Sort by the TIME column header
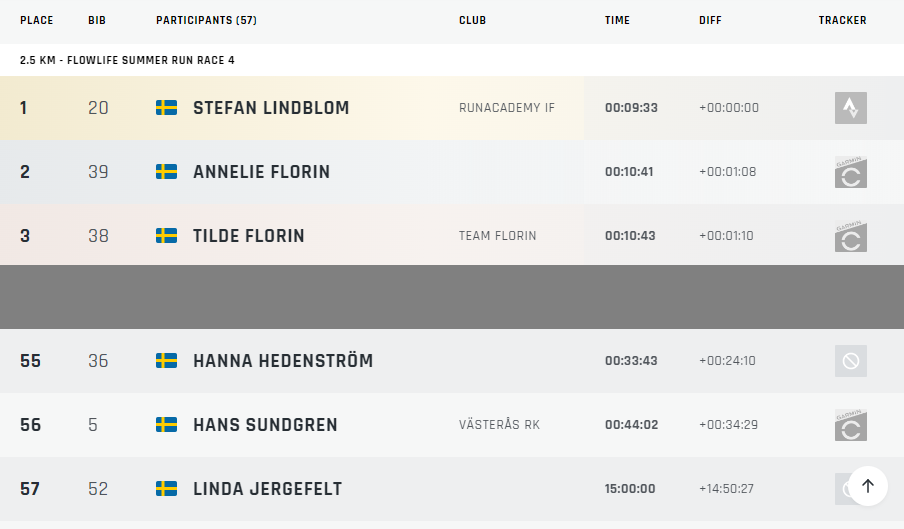Viewport: 904px width, 529px height. tap(617, 20)
